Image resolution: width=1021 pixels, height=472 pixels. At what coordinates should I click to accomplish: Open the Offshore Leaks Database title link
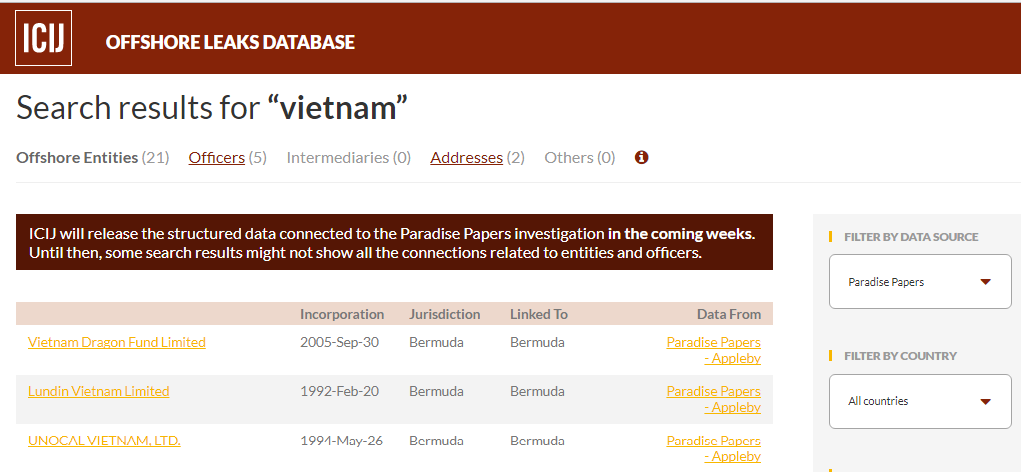coord(230,42)
